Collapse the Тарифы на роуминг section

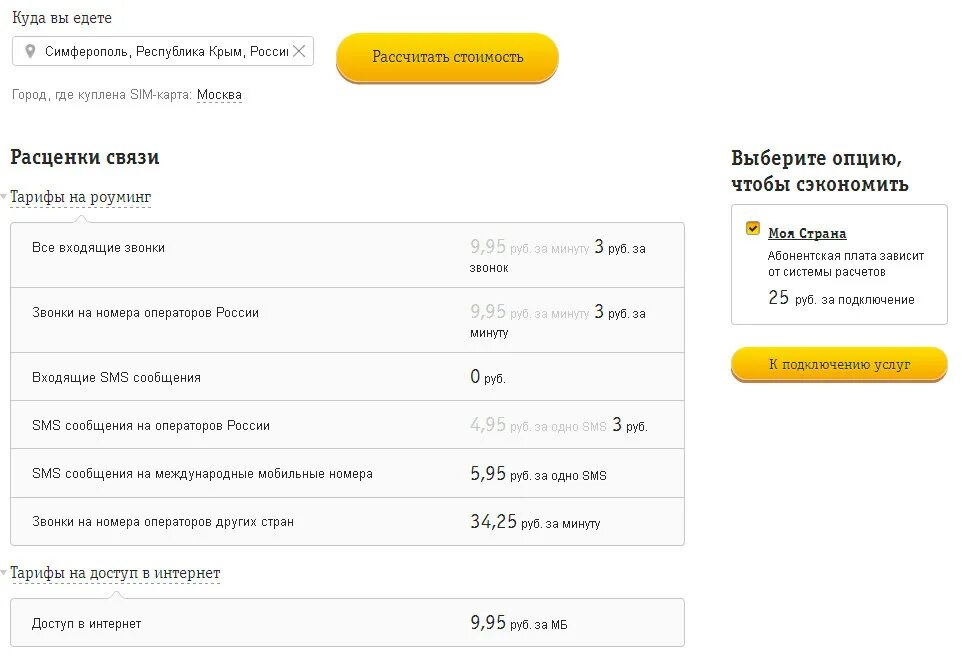pos(80,197)
